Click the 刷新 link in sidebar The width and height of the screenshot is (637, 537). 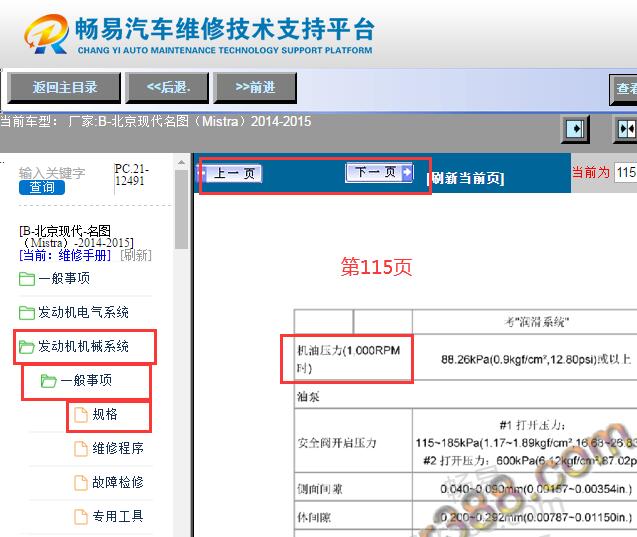tap(136, 255)
